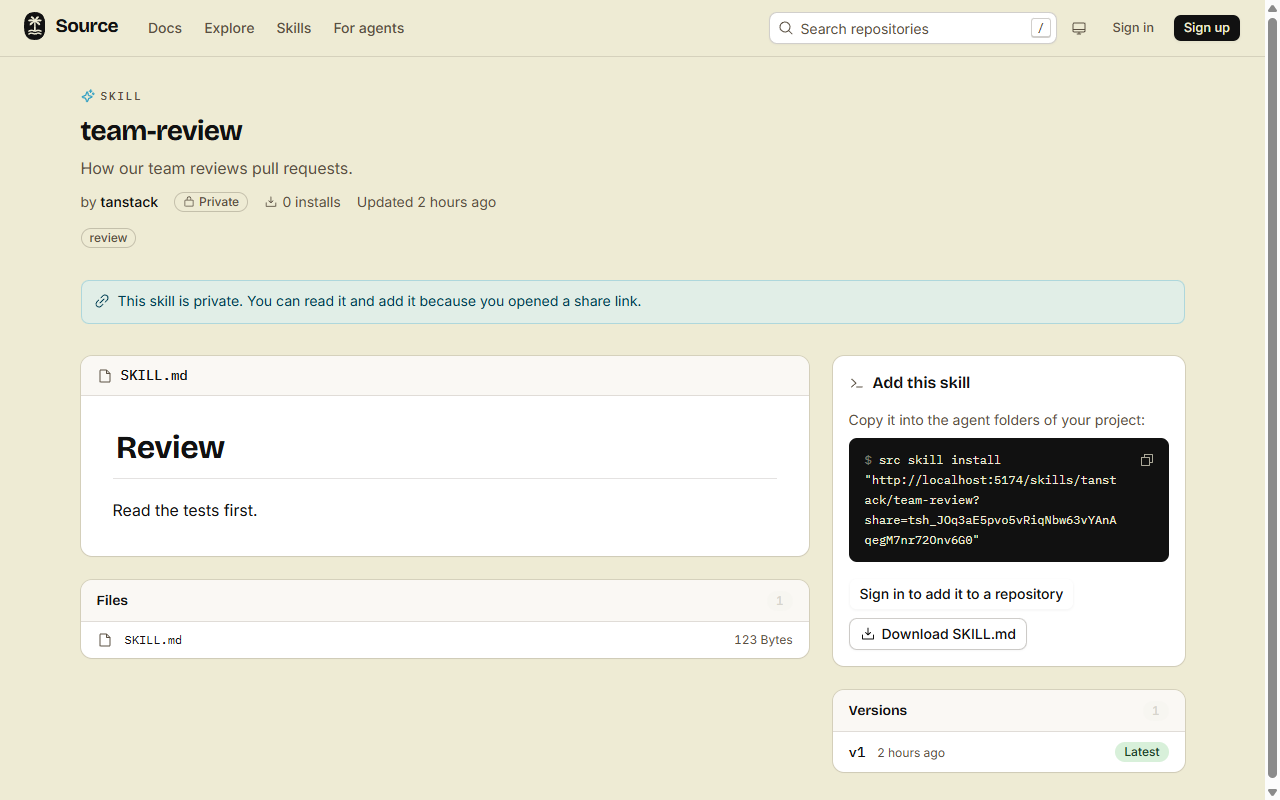The image size is (1280, 800).
Task: Select version v1 in Versions list
Action: click(x=857, y=752)
